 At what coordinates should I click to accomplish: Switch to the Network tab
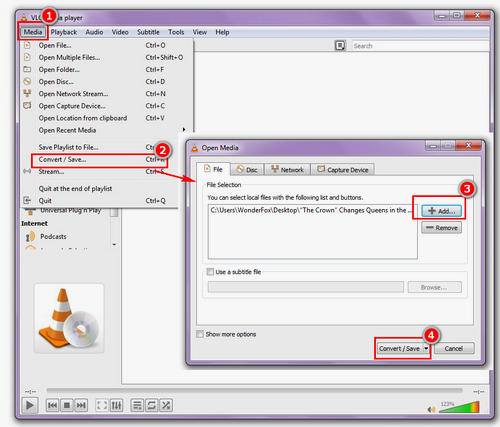pos(287,170)
